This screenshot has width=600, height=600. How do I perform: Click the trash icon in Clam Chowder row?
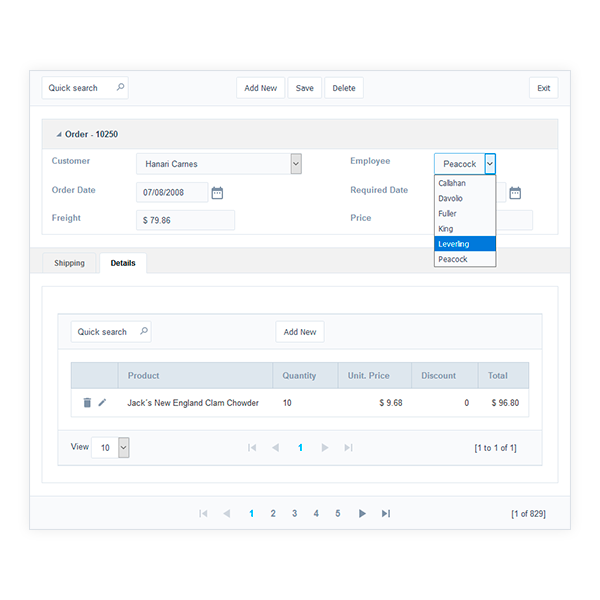click(x=87, y=403)
